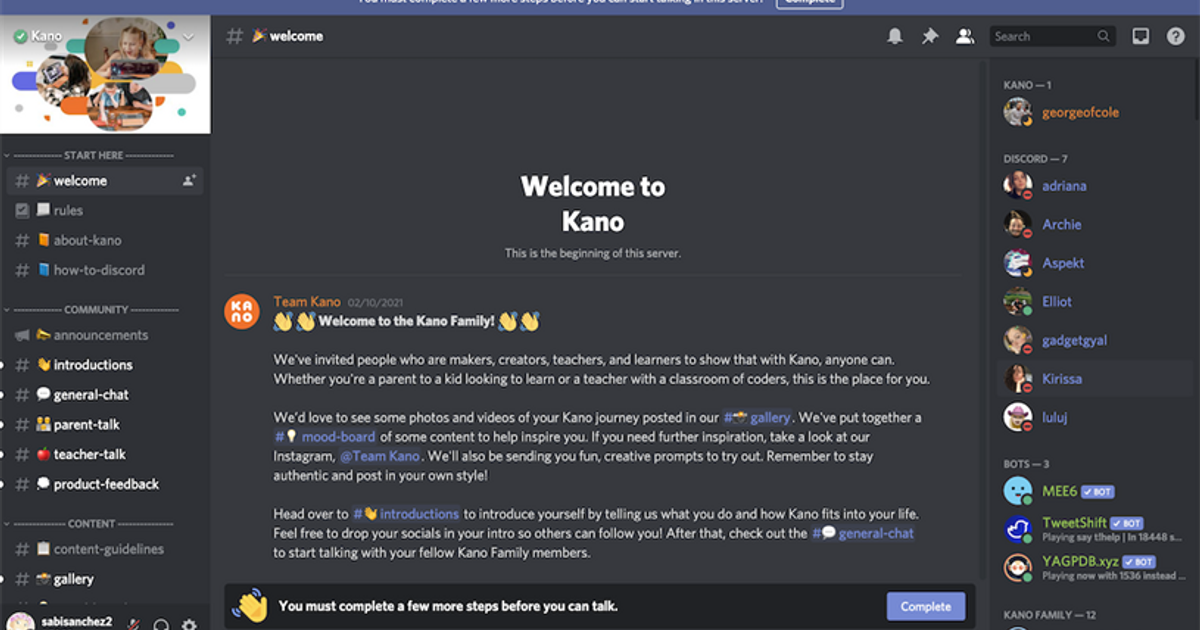Open the inbox icon

(x=1141, y=36)
